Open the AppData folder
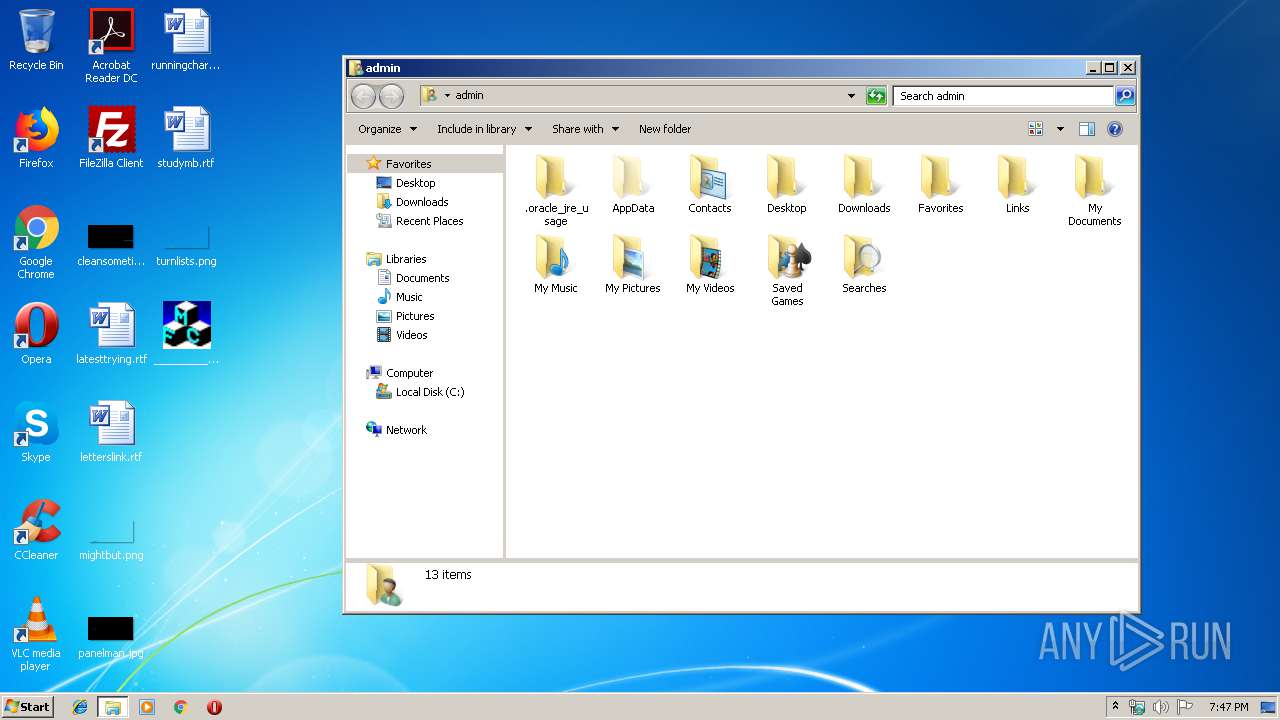1280x720 pixels. click(x=633, y=184)
